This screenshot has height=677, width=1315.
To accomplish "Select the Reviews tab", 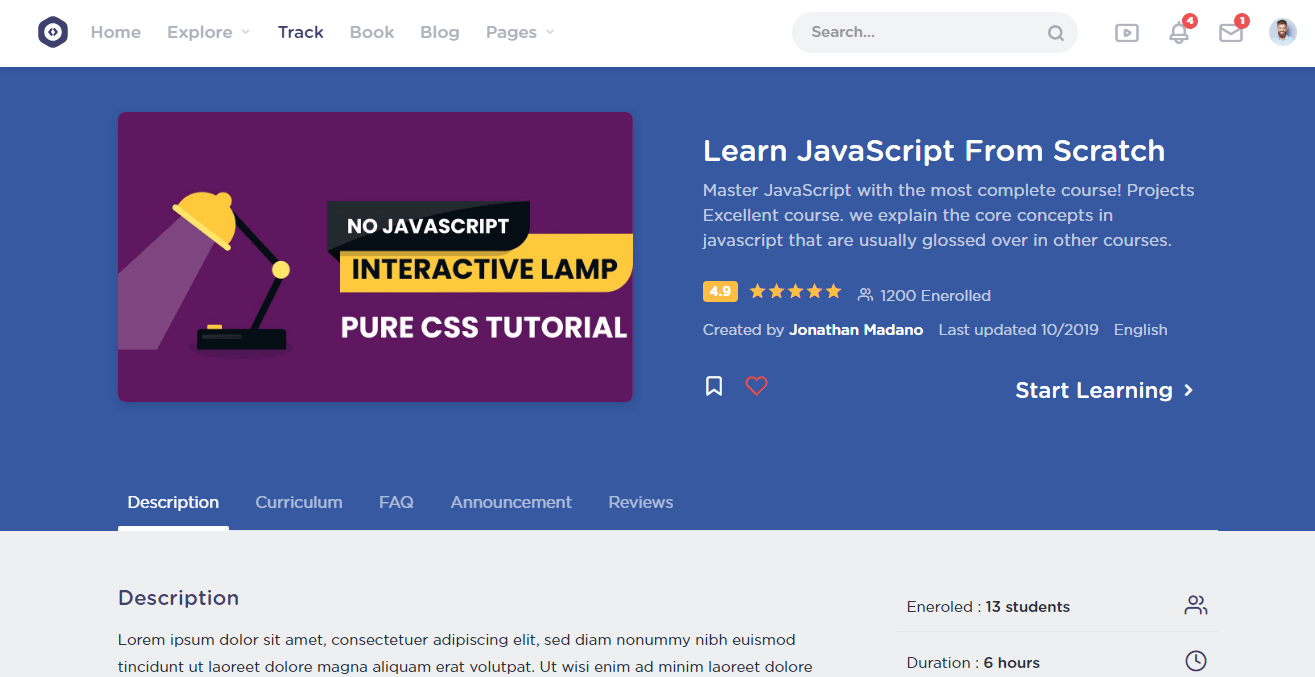I will point(640,502).
